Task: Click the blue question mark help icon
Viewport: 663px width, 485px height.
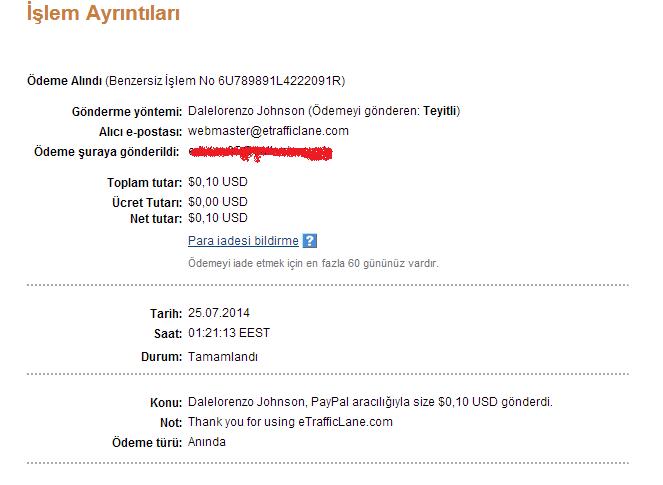Action: point(310,241)
